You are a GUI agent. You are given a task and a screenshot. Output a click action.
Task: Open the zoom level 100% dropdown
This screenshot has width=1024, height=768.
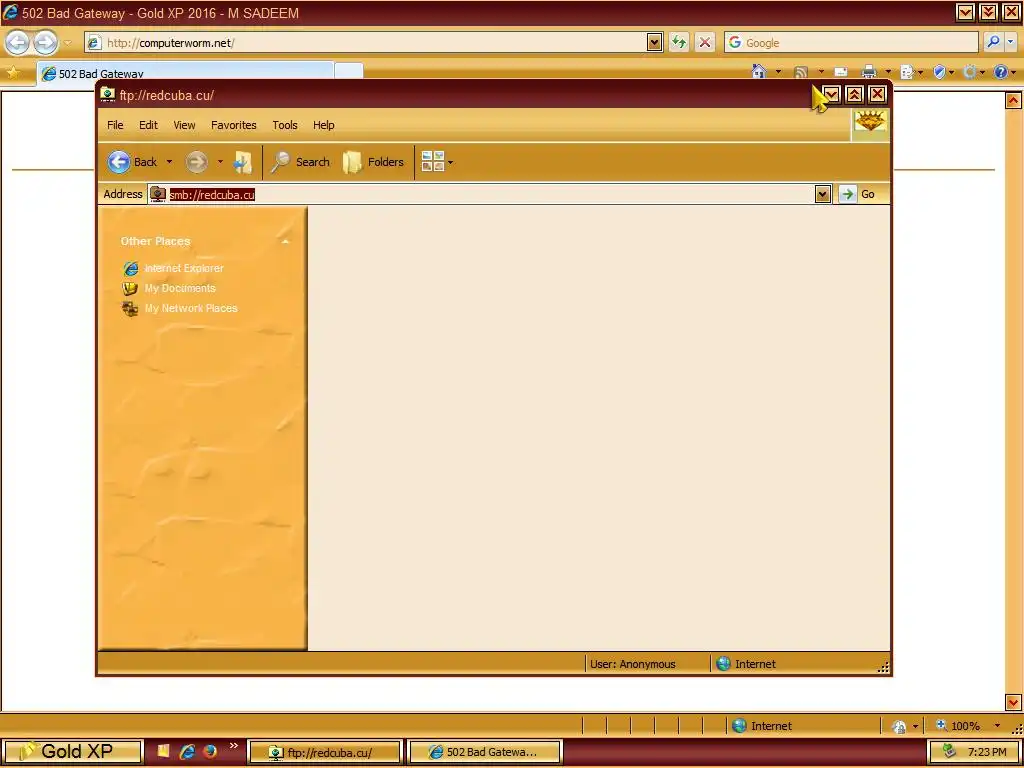(997, 726)
